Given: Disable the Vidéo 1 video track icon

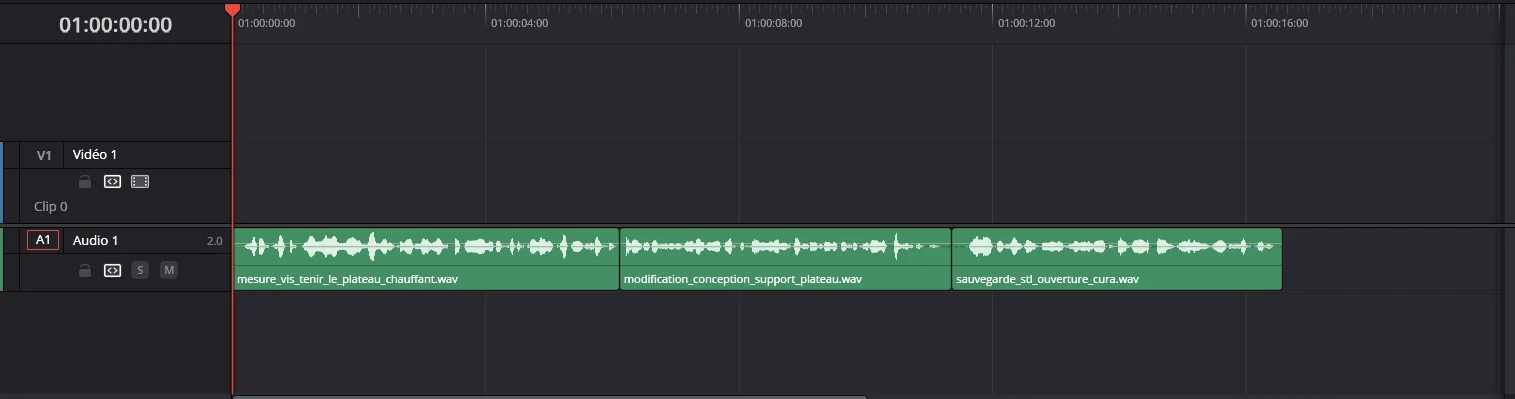Looking at the screenshot, I should [140, 182].
